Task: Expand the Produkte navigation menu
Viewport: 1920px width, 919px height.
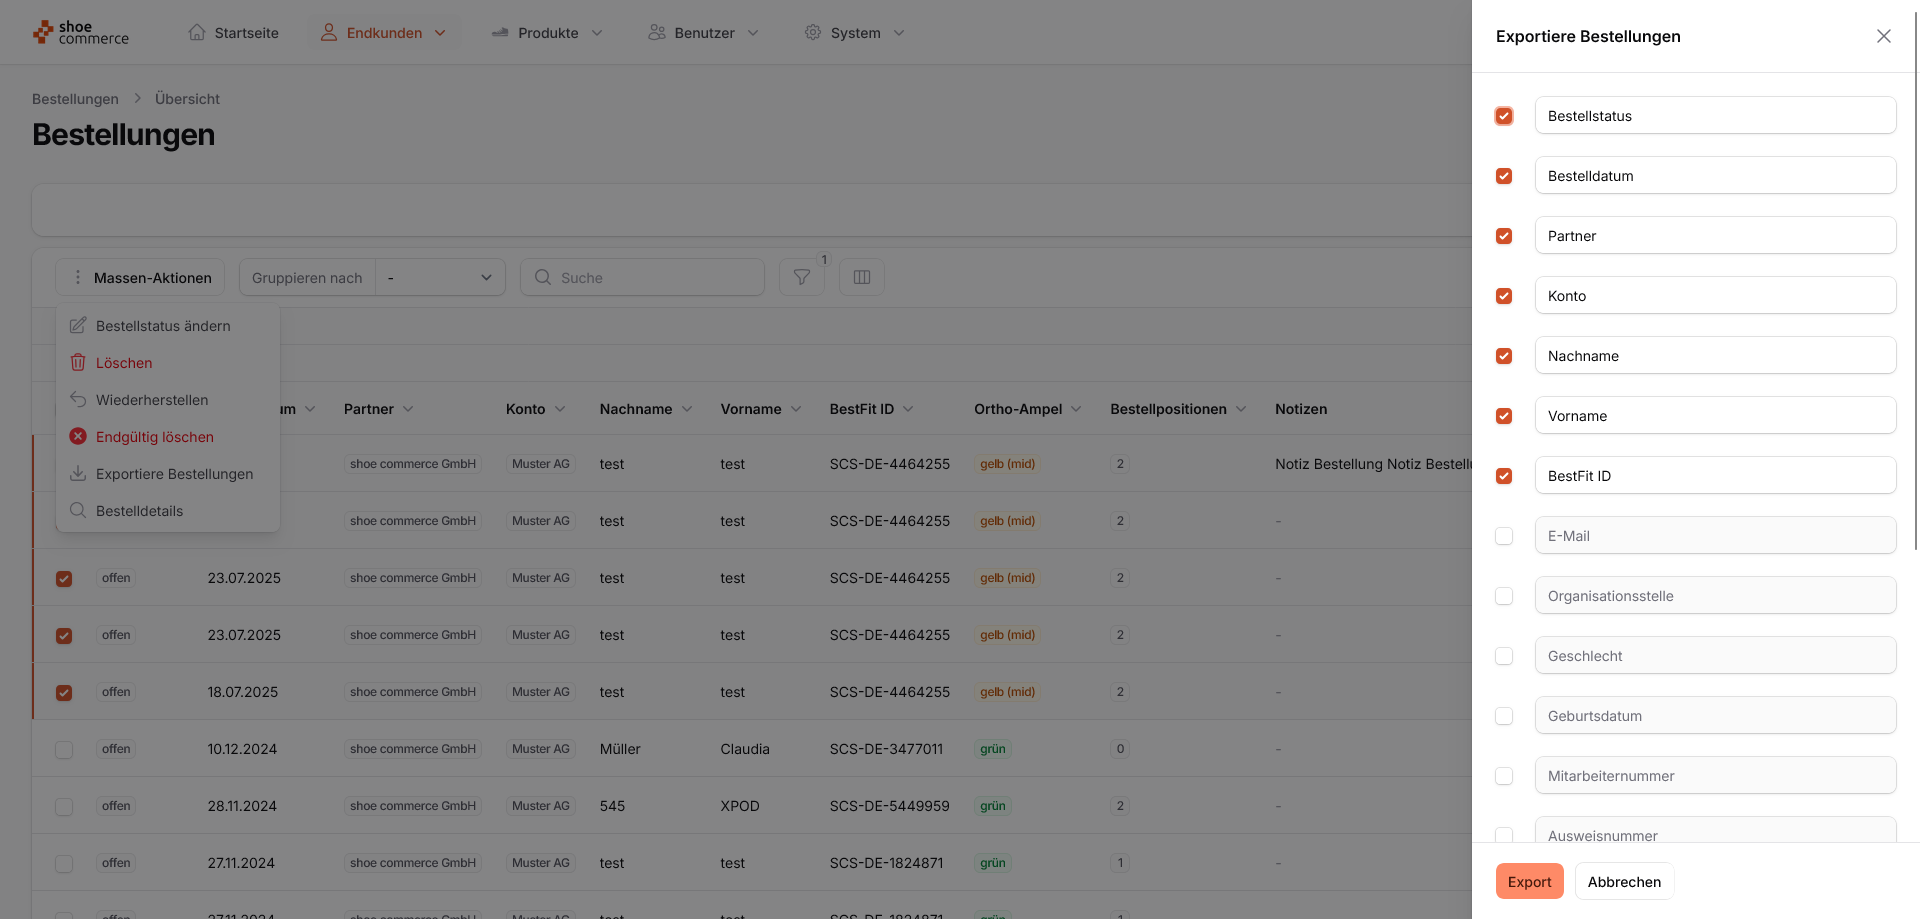Action: pos(548,33)
